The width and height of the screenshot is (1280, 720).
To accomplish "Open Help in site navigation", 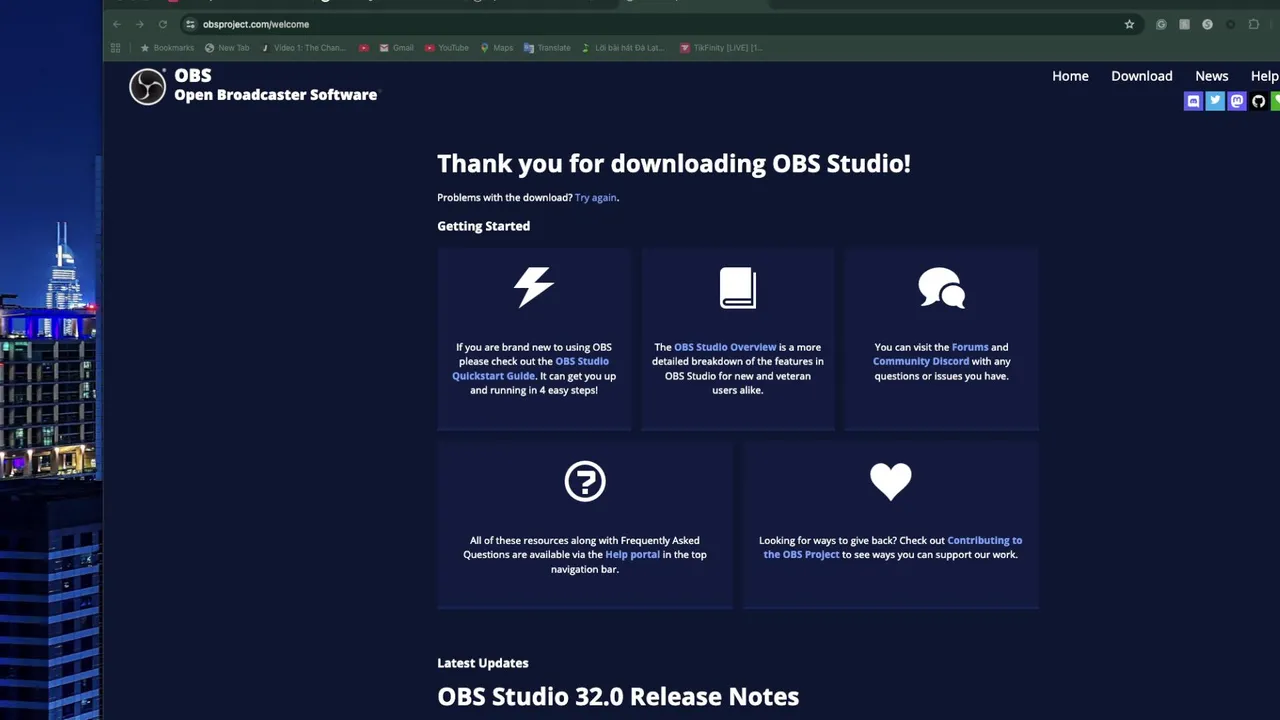I will point(1264,76).
